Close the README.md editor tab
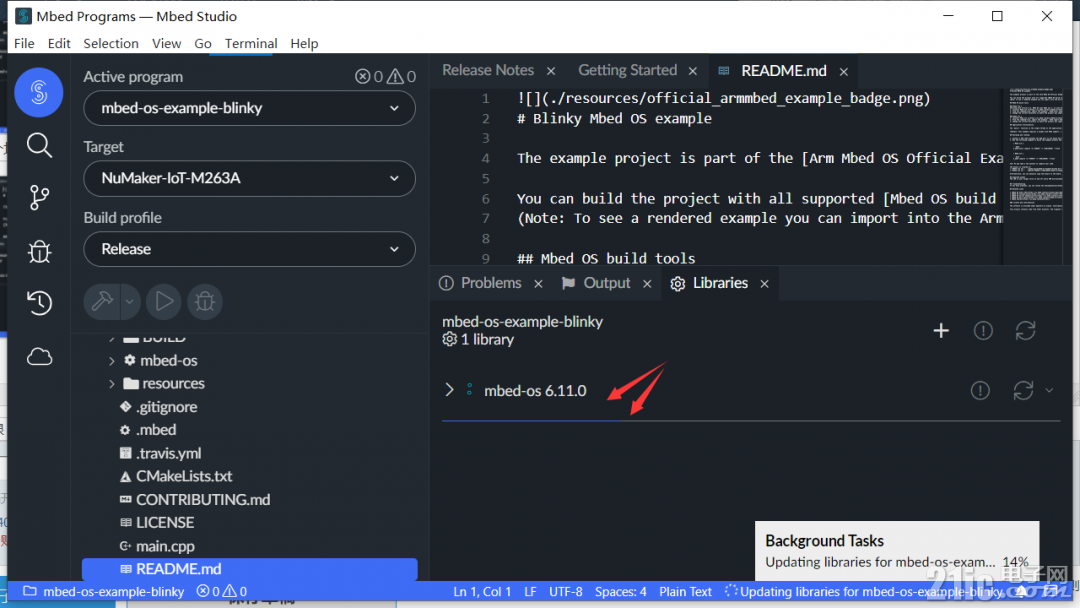The width and height of the screenshot is (1080, 608). [x=844, y=72]
